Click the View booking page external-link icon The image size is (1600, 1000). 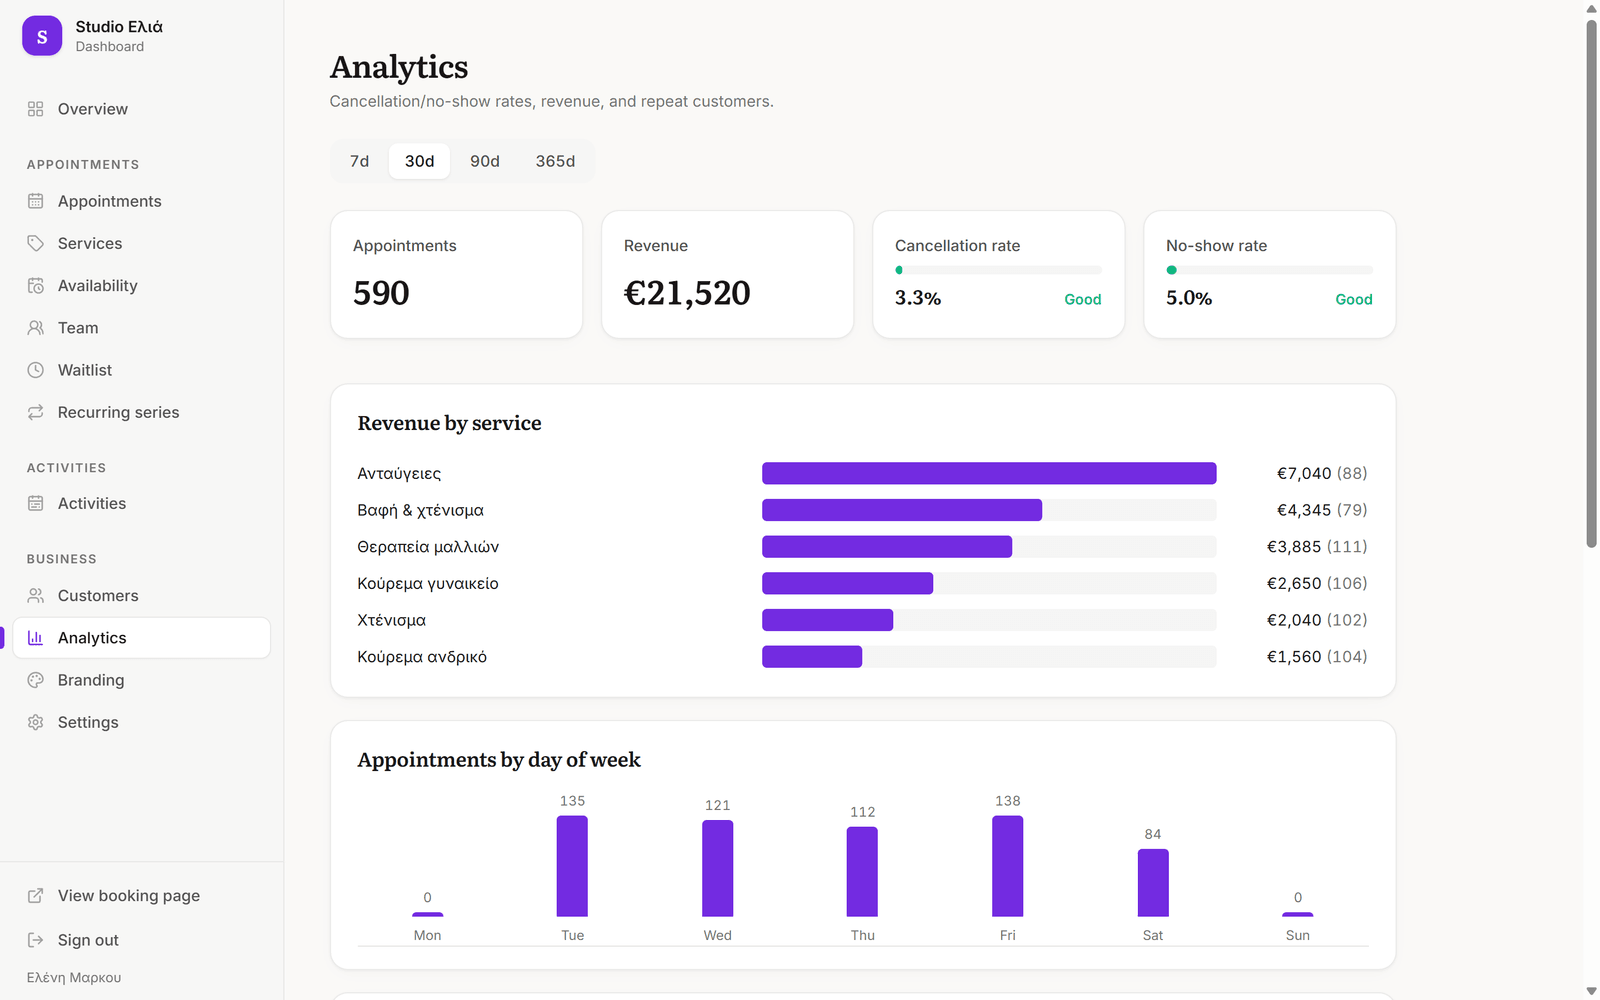pos(36,896)
